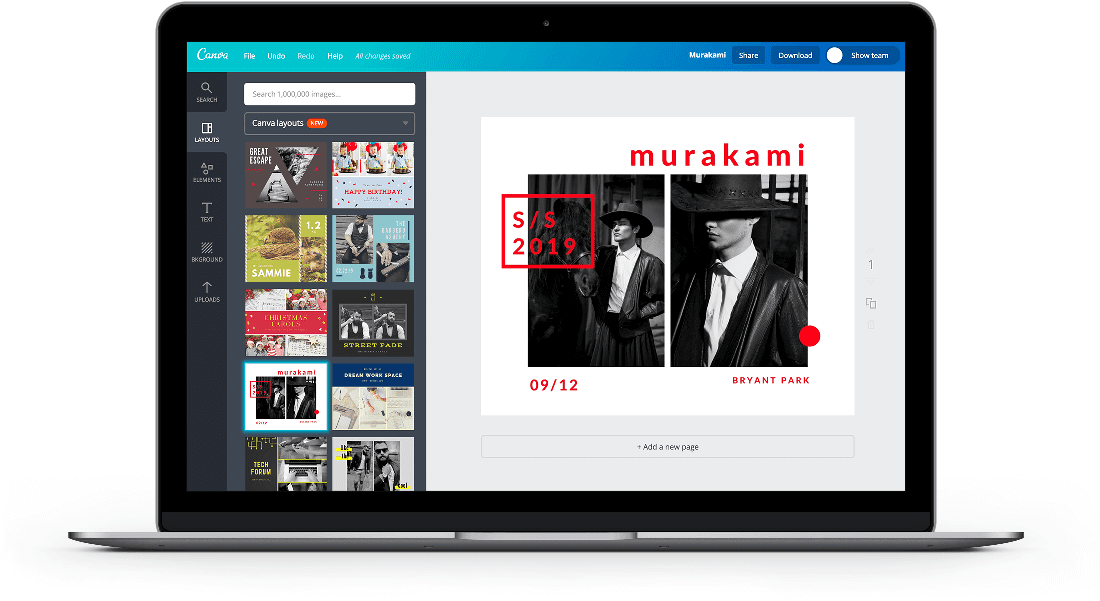Click the up arrow above the page number
The height and width of the screenshot is (601, 1100).
coord(871,249)
